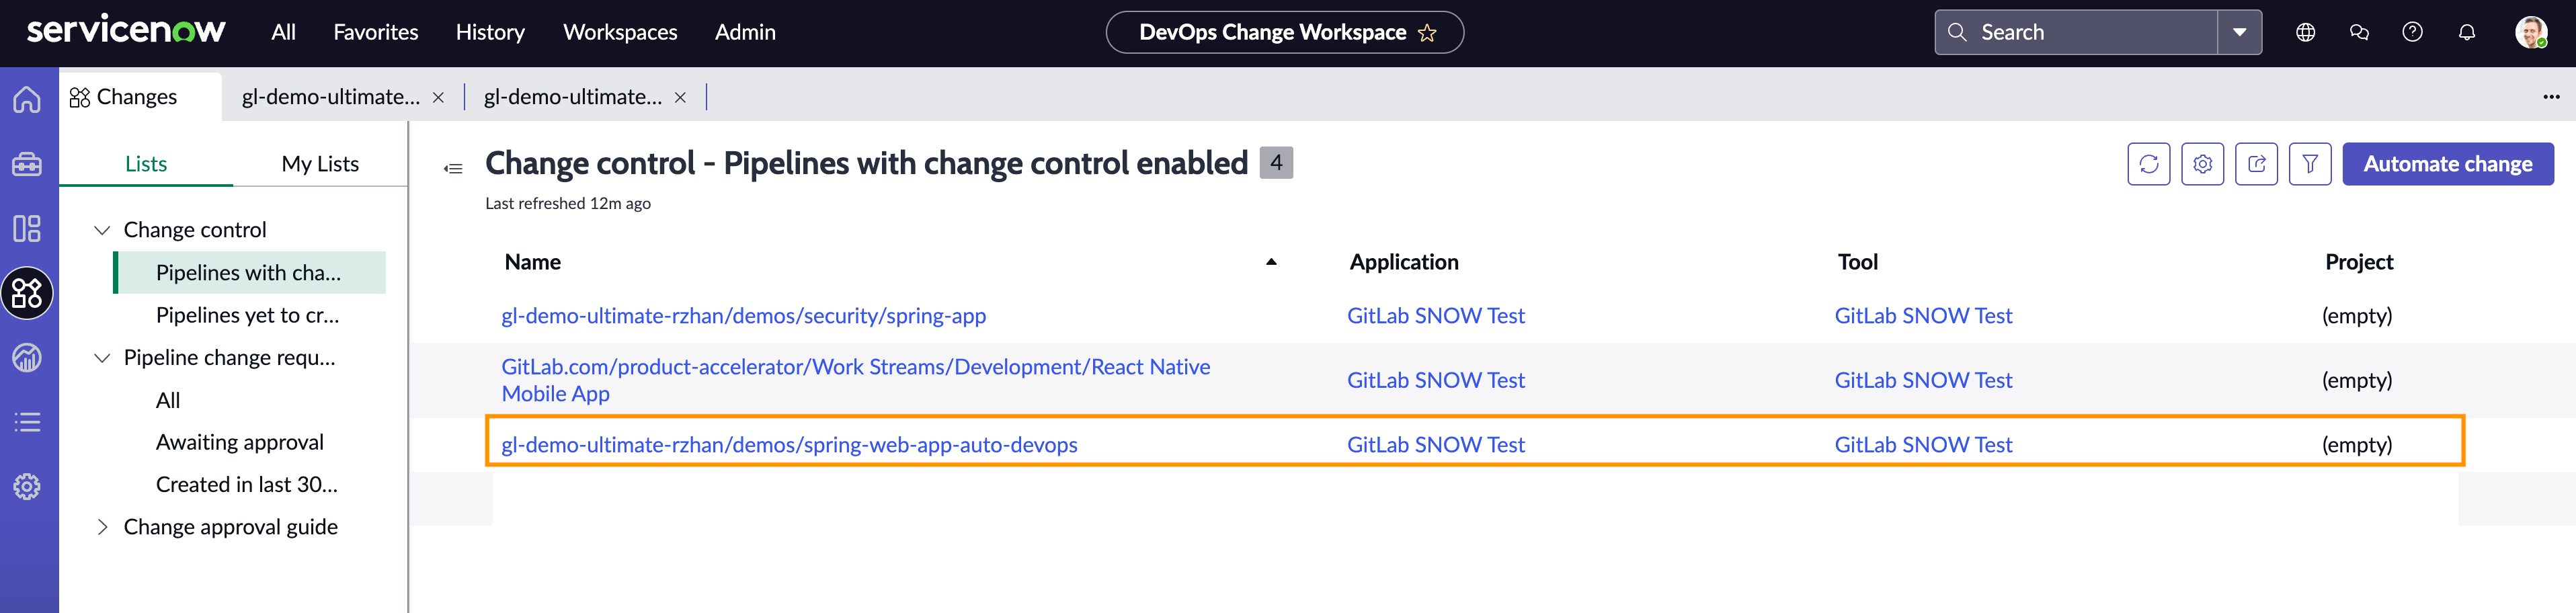Refresh the pipelines list
Viewport: 2576px width, 613px height.
pos(2148,163)
